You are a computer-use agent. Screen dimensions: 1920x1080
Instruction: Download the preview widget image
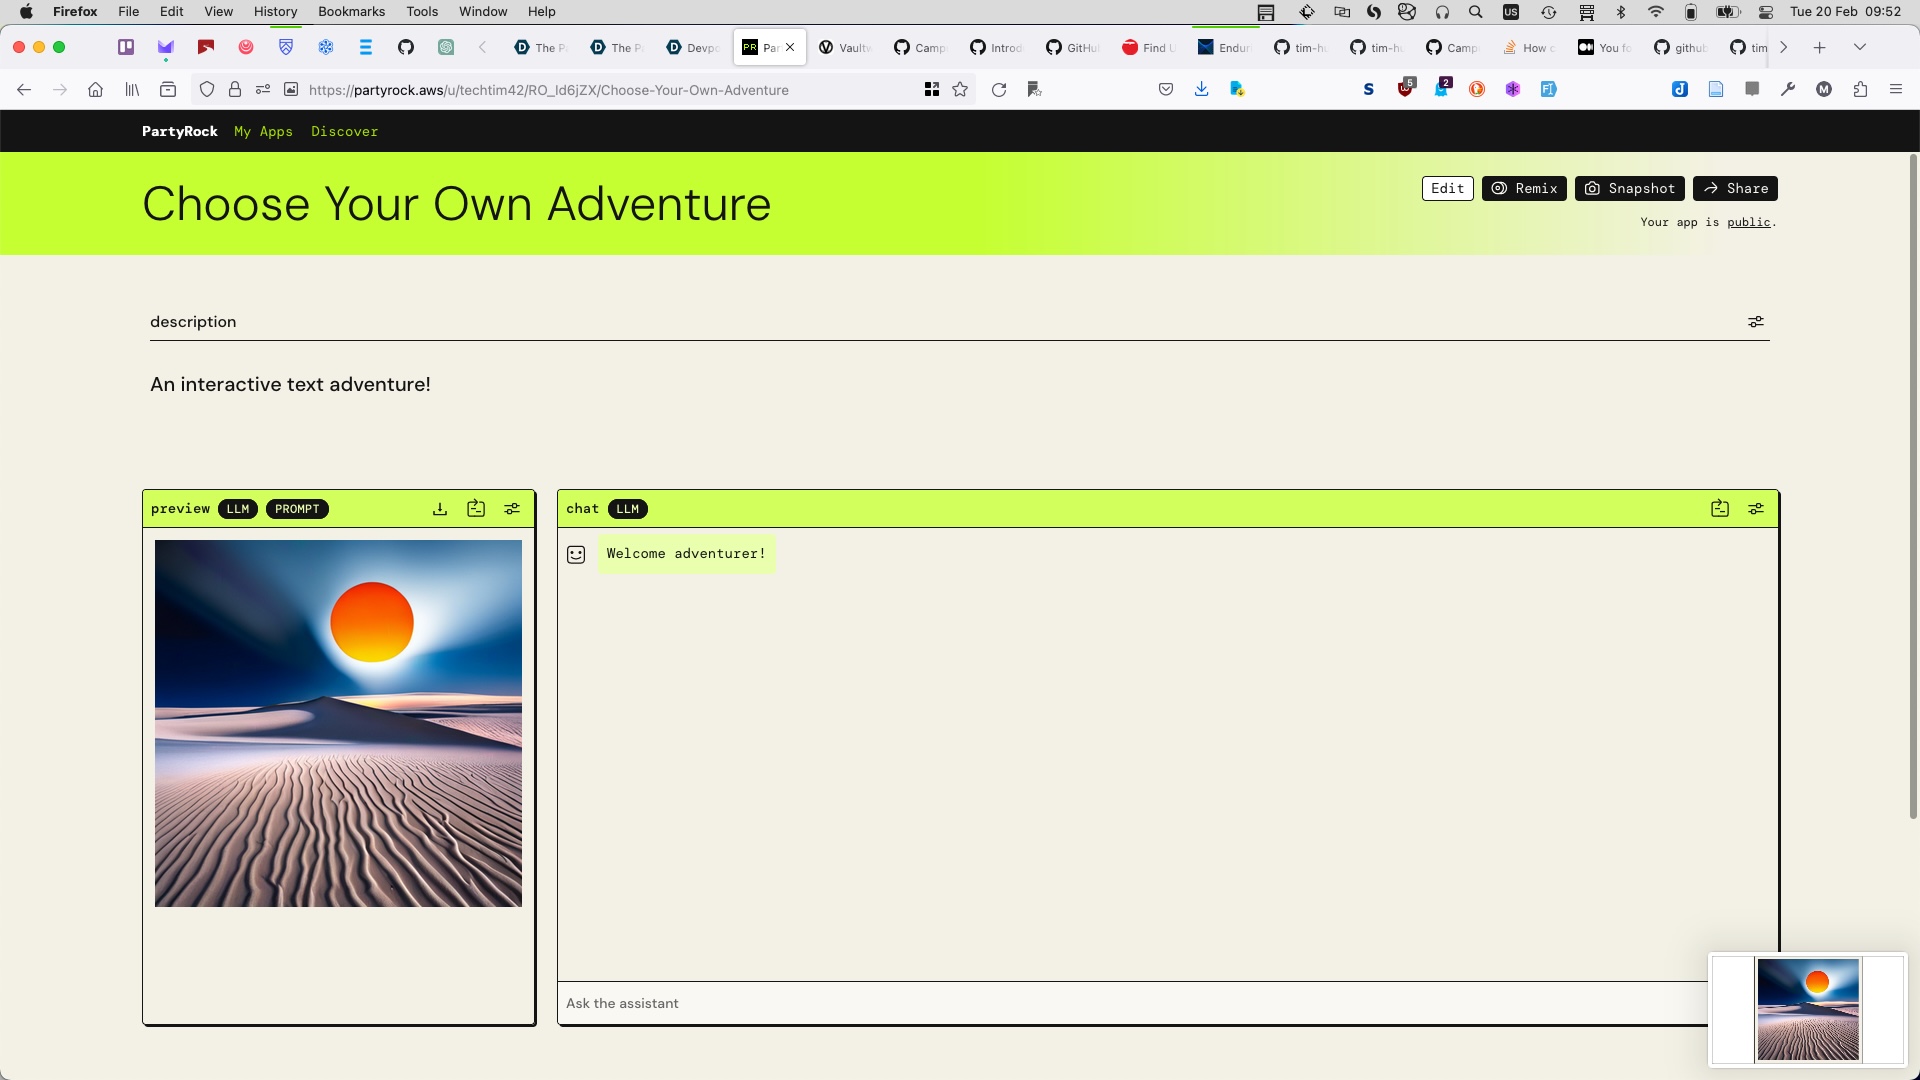[440, 509]
